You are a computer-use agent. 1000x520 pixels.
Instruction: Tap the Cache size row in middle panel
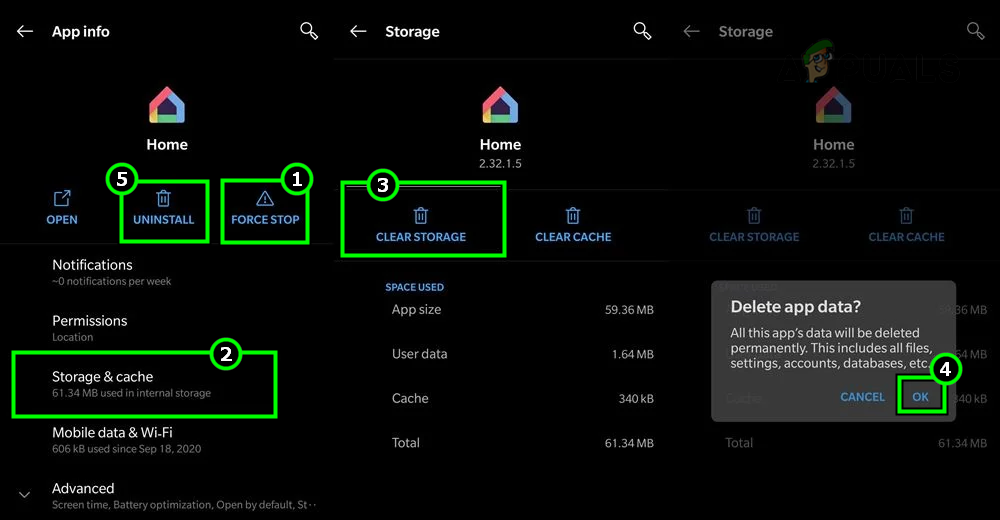522,398
